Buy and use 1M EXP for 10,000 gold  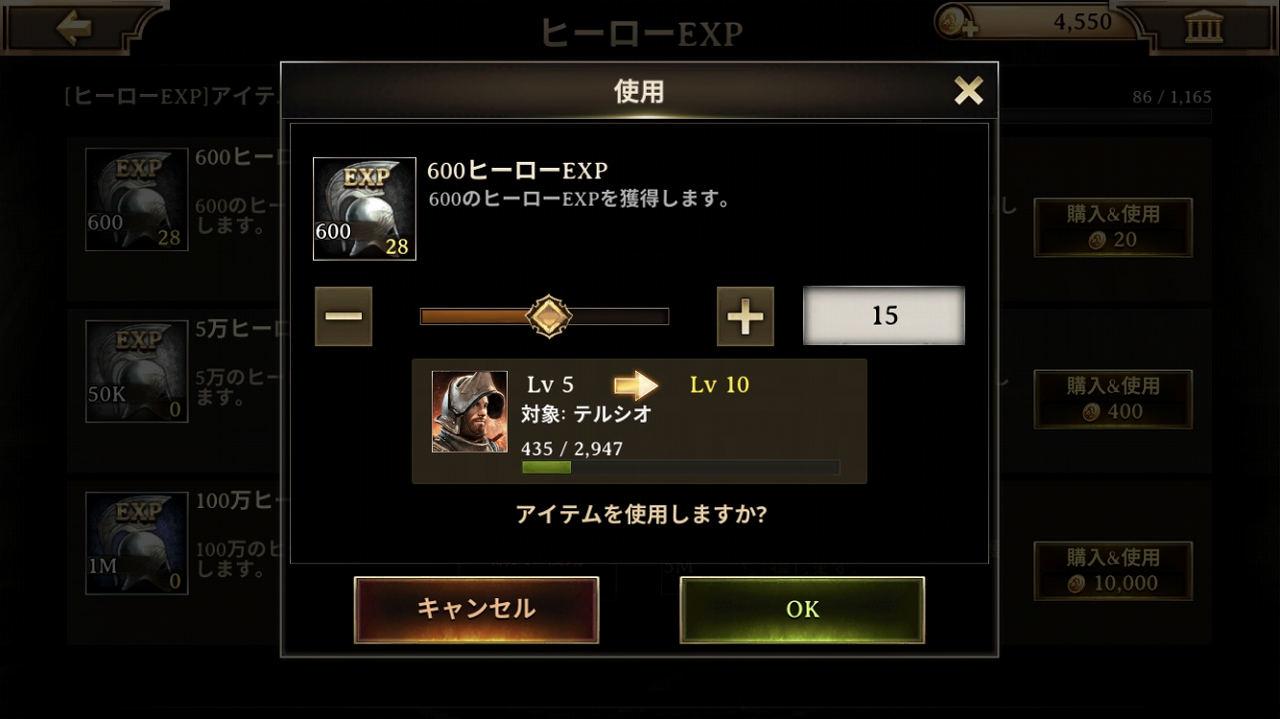pyautogui.click(x=1113, y=571)
